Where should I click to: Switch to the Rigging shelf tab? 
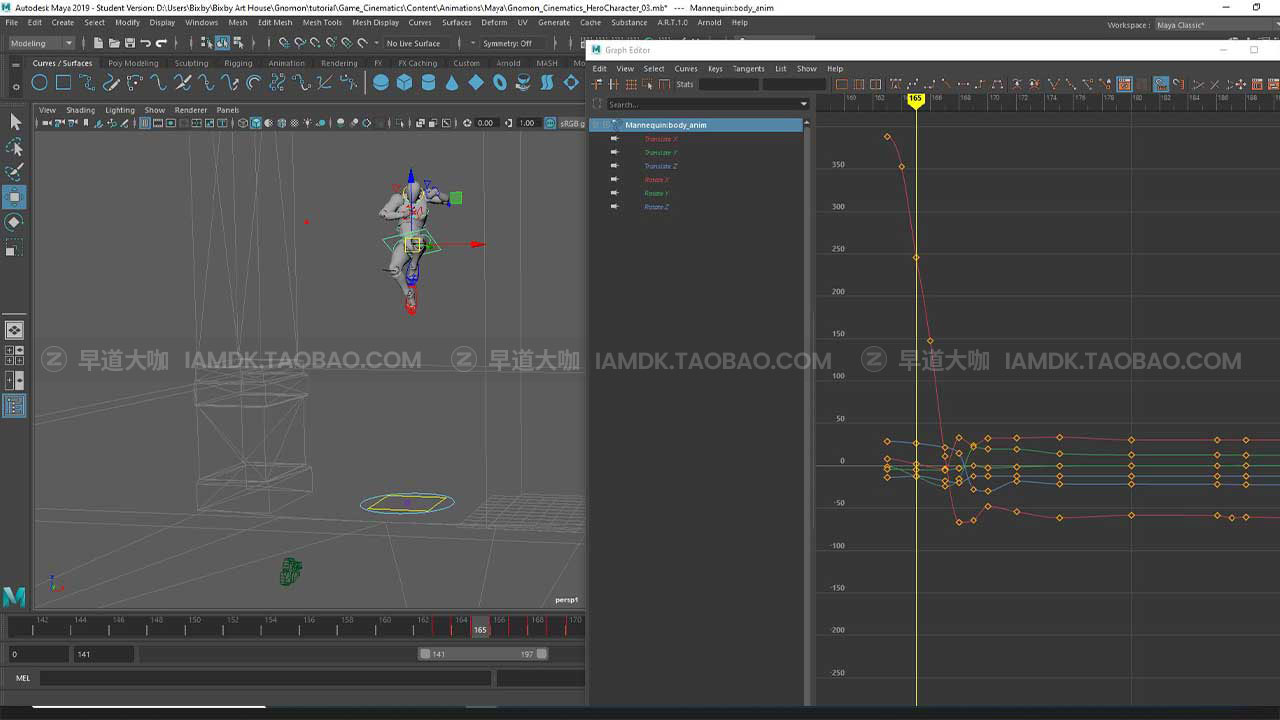[x=238, y=63]
